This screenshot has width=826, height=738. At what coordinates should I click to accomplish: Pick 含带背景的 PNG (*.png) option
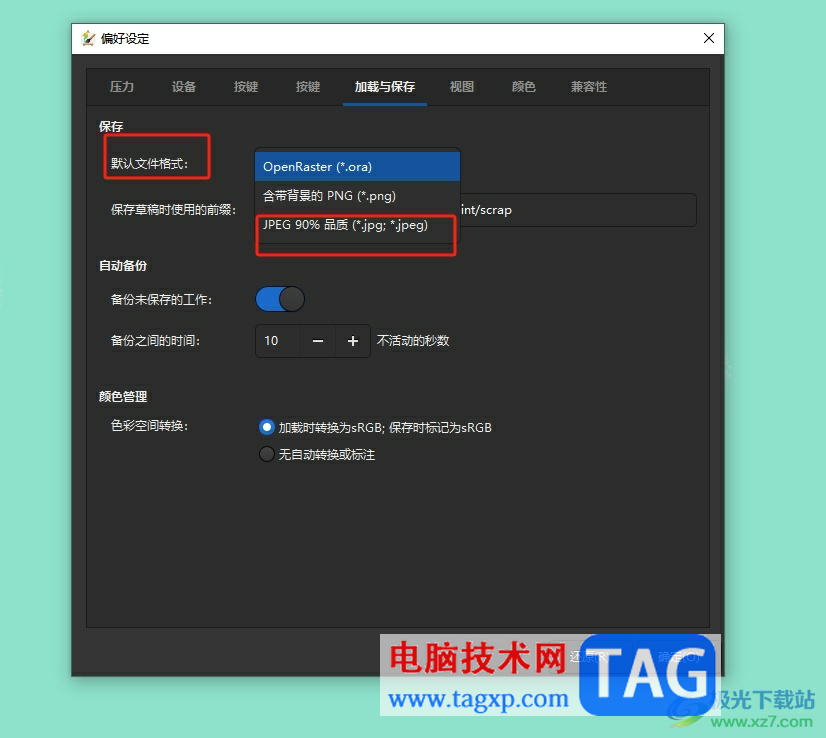tap(357, 196)
